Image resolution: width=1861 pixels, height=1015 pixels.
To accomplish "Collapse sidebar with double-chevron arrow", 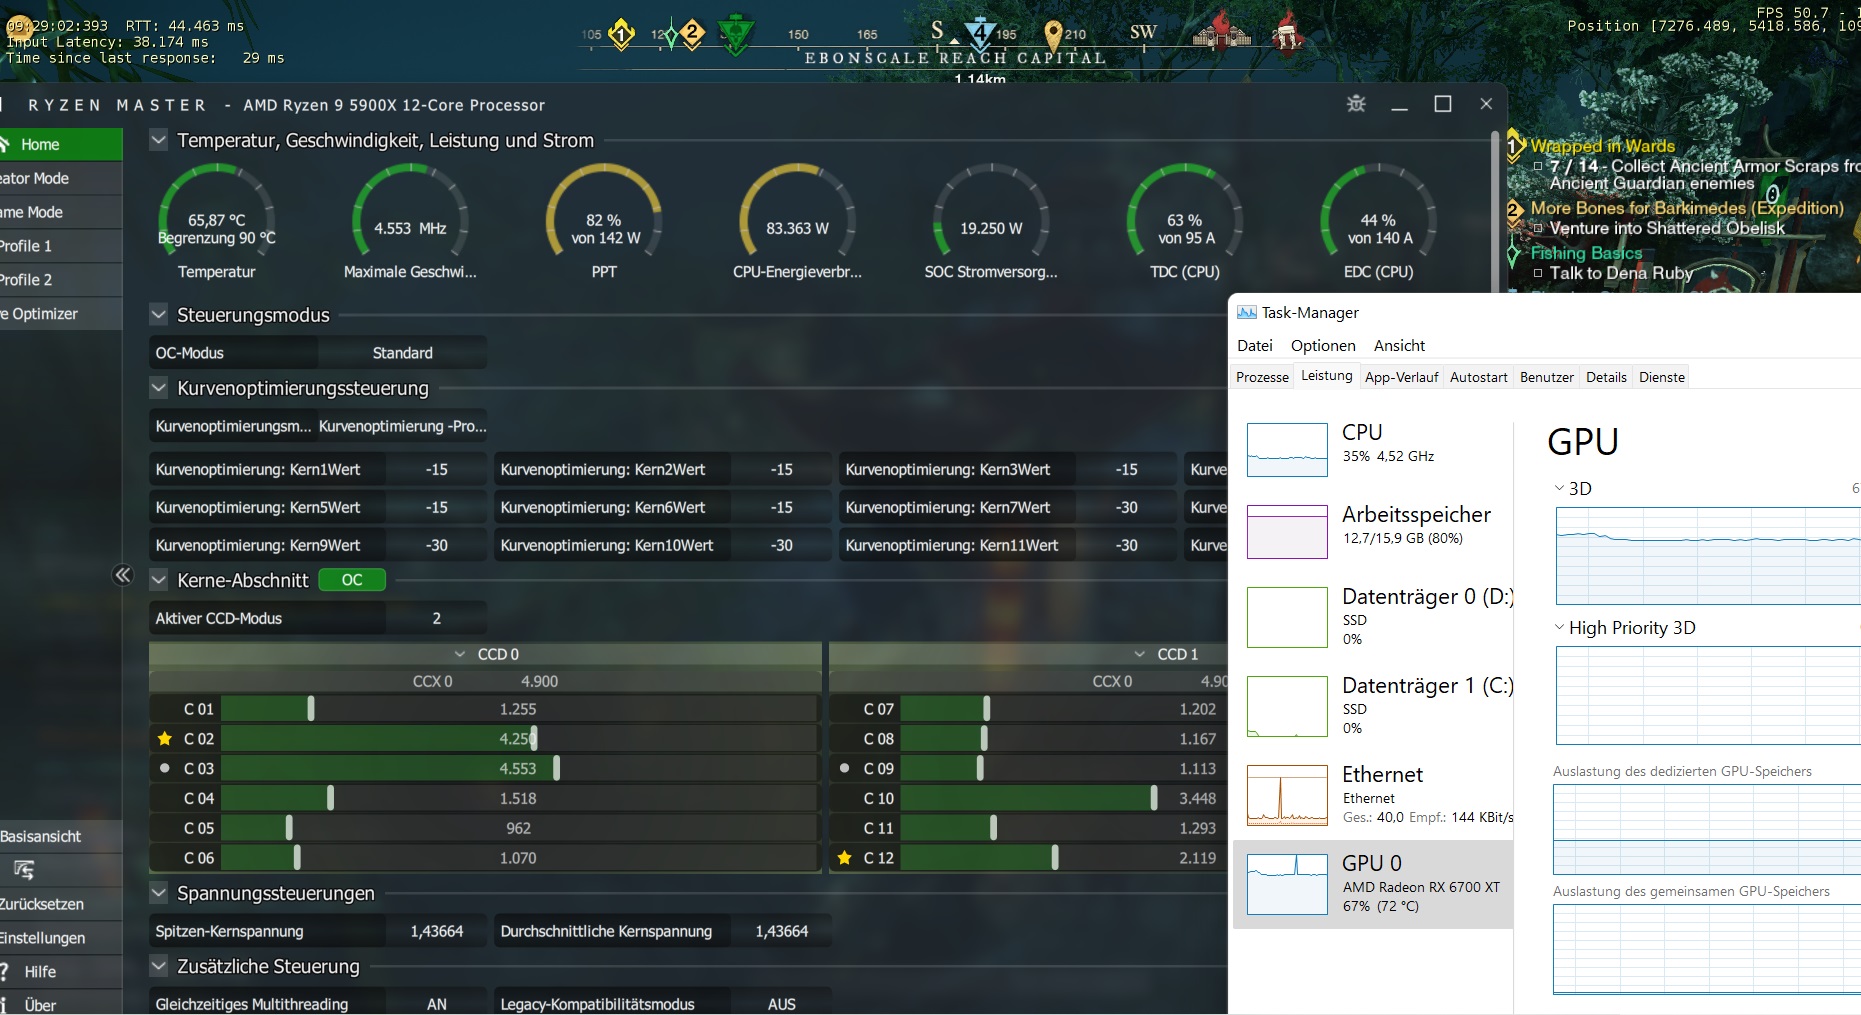I will point(123,575).
